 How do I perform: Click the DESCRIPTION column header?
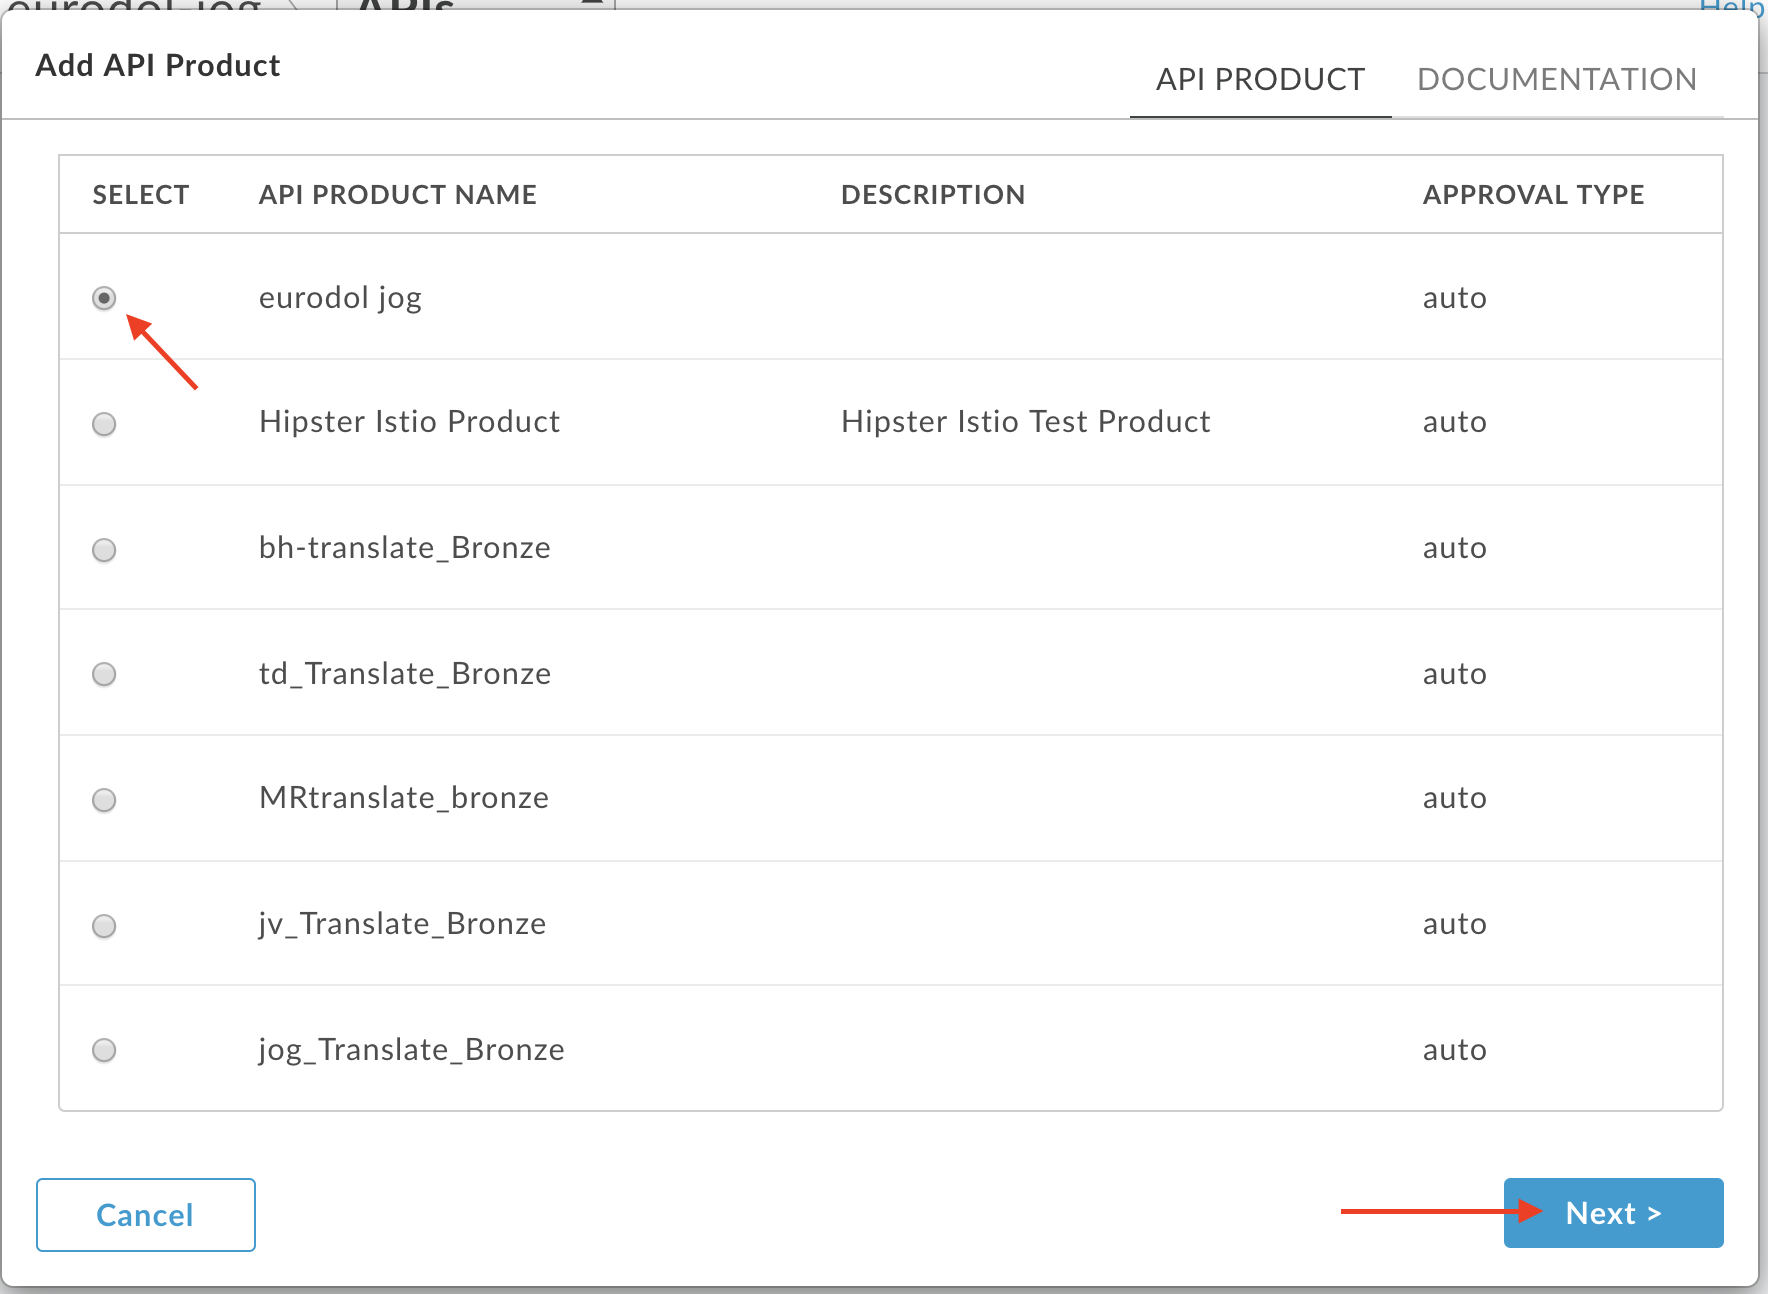point(933,195)
